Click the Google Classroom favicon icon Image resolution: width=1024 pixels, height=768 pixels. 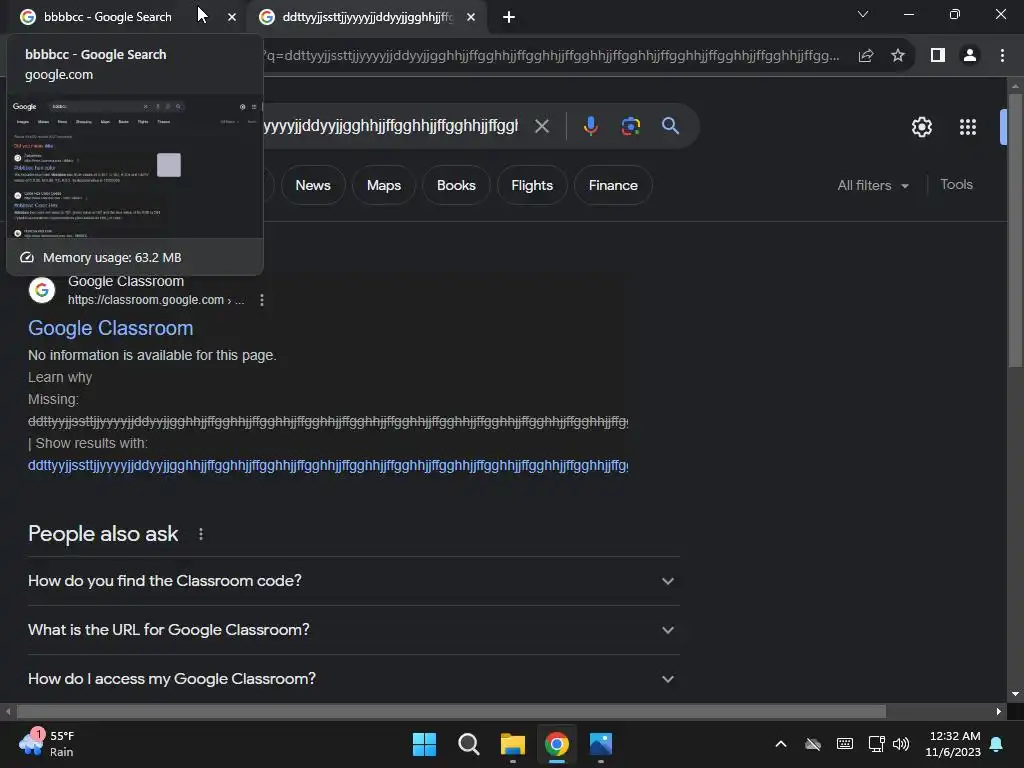(42, 290)
